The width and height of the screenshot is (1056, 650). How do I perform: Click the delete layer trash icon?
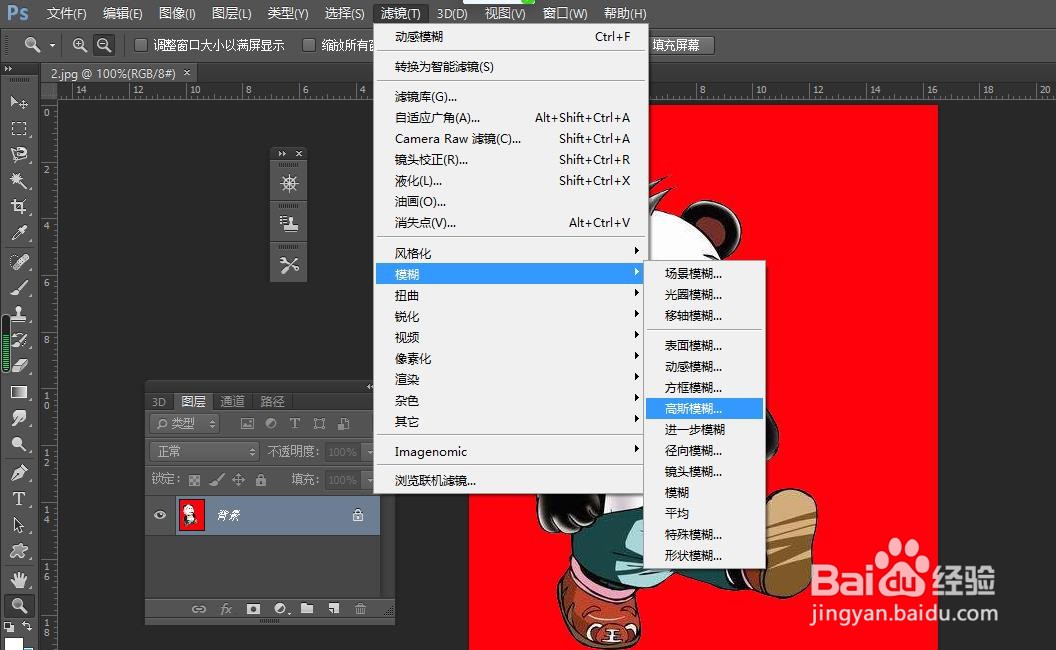point(360,609)
